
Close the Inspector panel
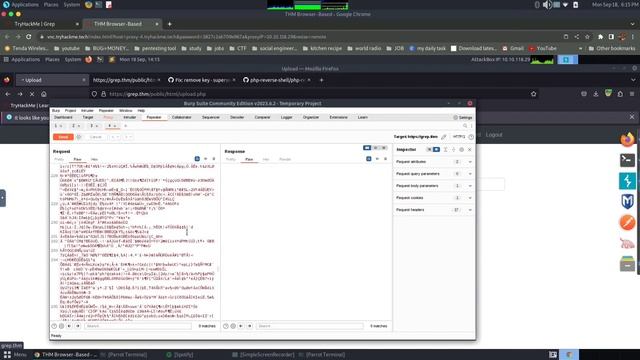[x=469, y=150]
